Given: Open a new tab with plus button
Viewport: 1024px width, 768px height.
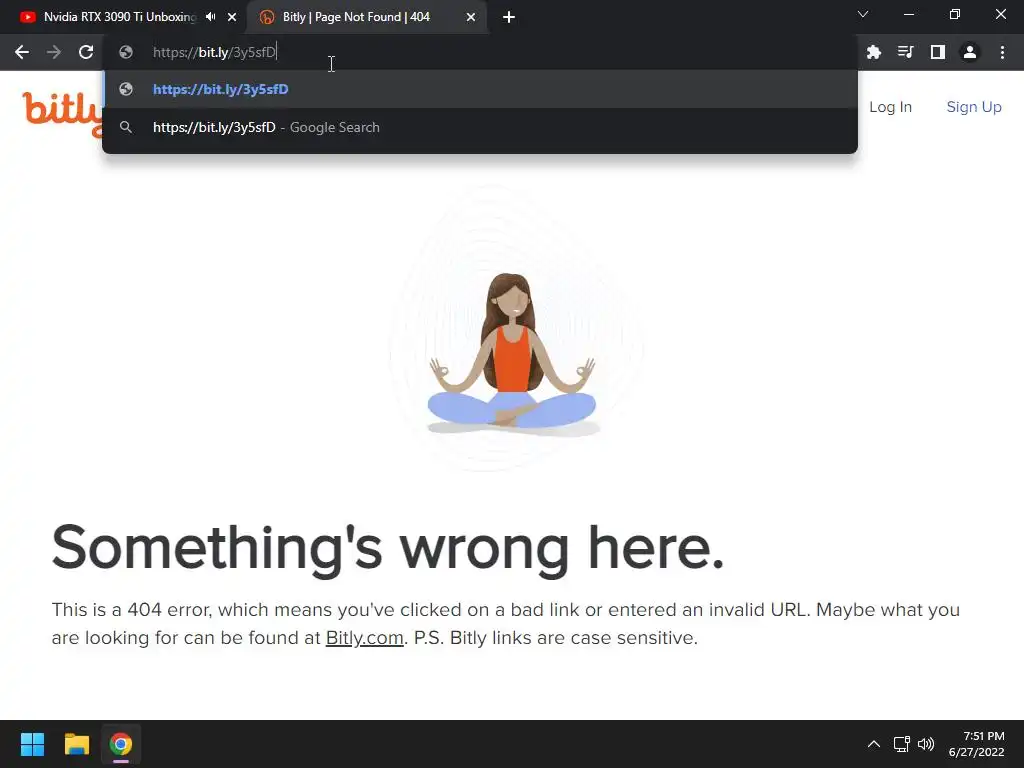Looking at the screenshot, I should 509,17.
